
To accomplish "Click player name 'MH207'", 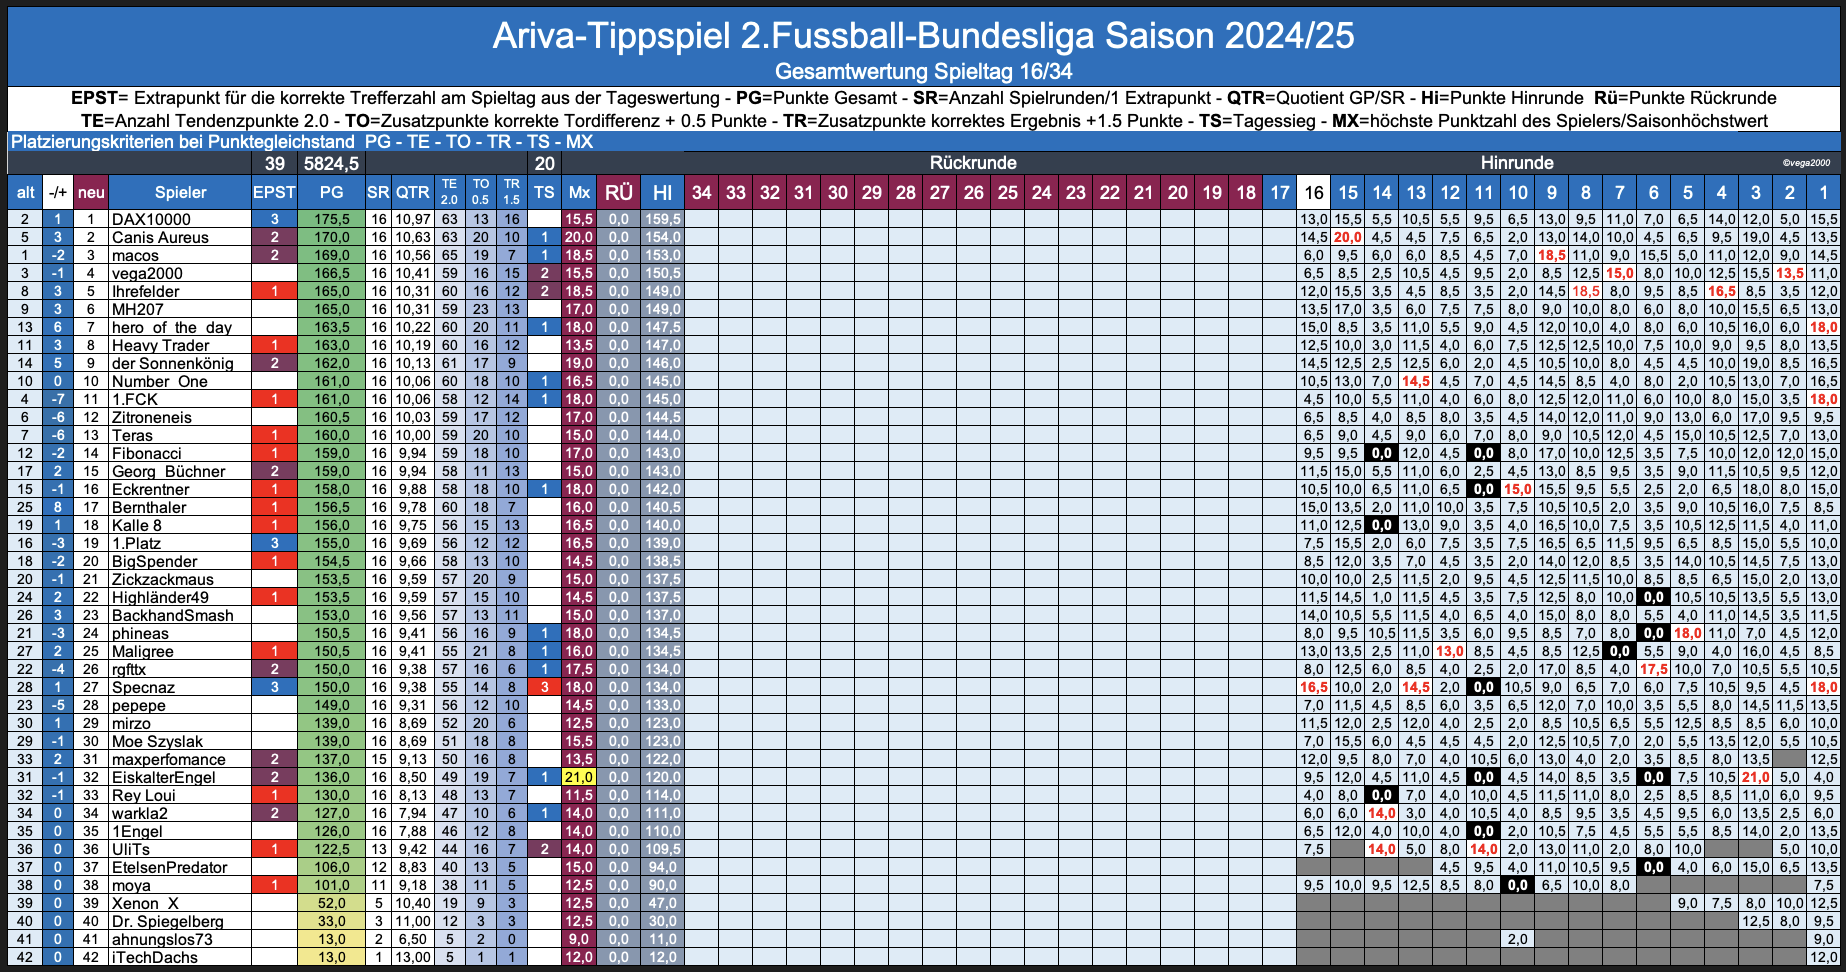I will point(138,309).
